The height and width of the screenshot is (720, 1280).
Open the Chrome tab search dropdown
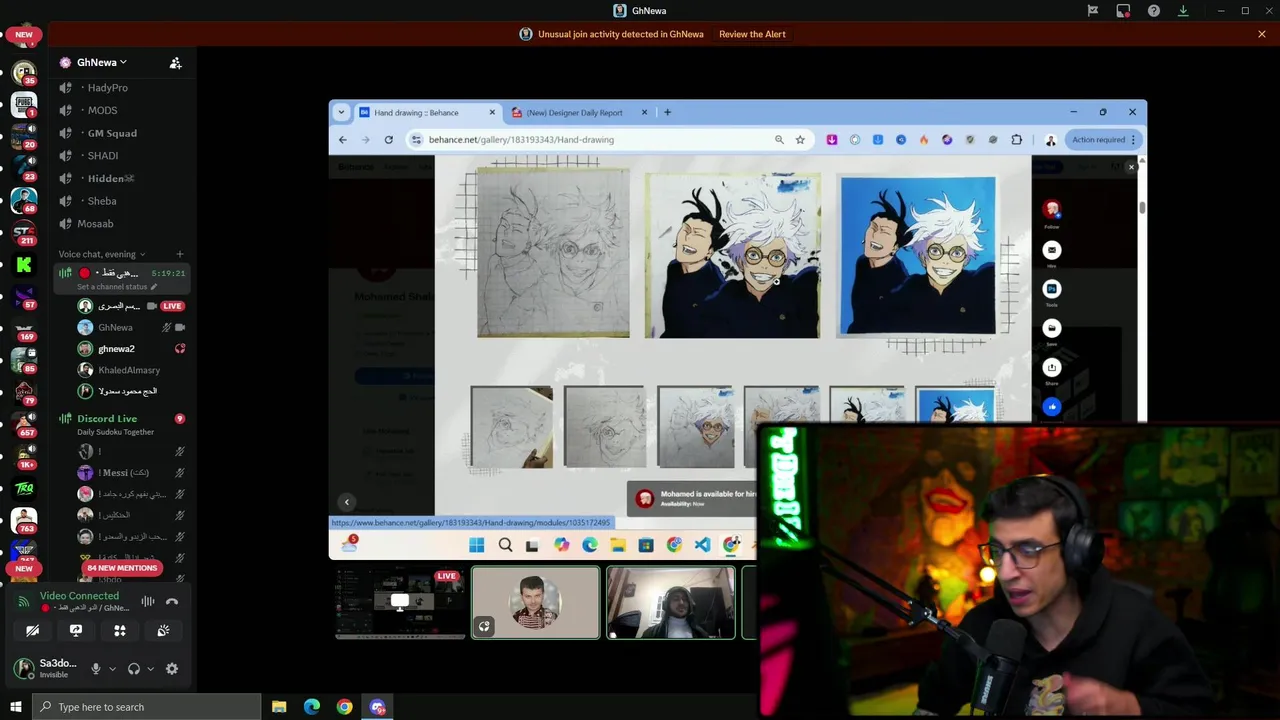(x=341, y=112)
